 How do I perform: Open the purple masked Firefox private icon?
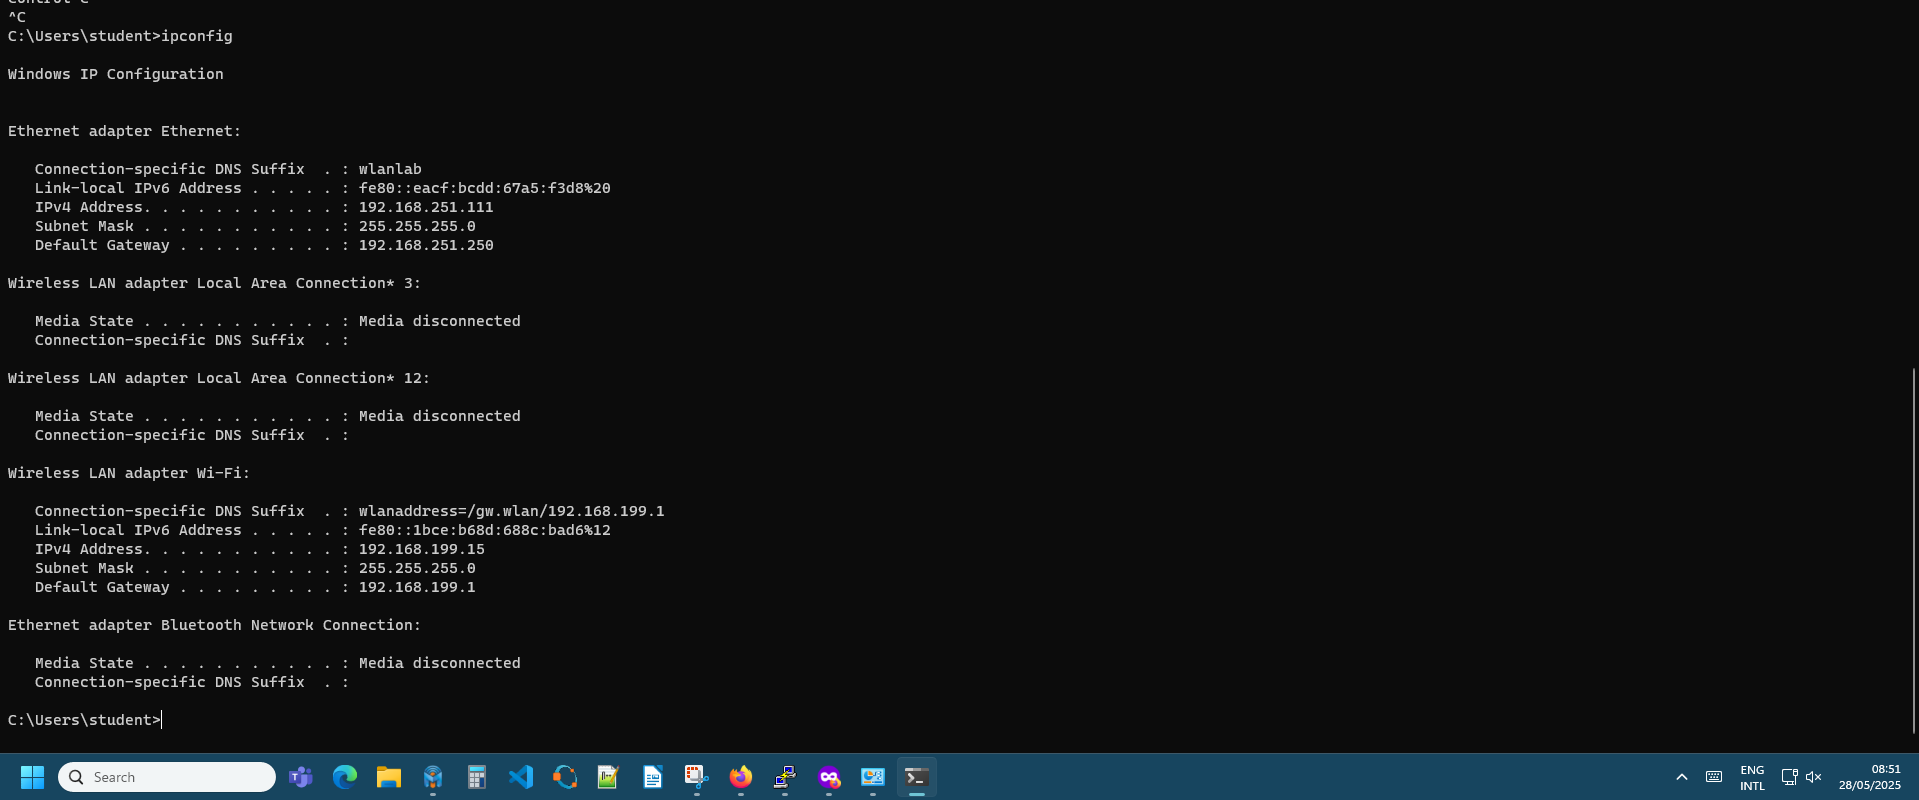pyautogui.click(x=829, y=777)
